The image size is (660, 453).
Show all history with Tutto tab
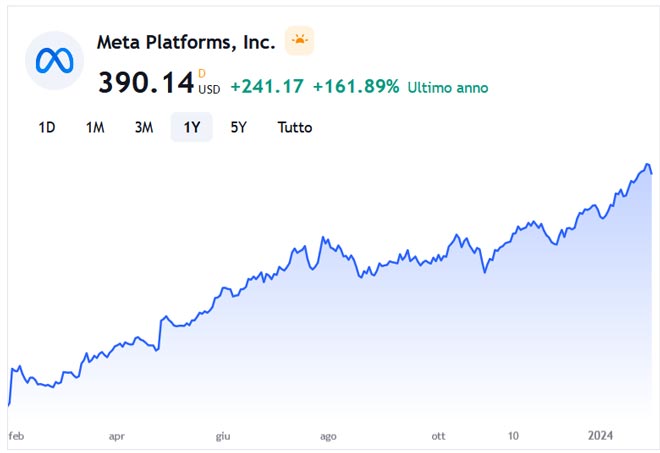(295, 128)
